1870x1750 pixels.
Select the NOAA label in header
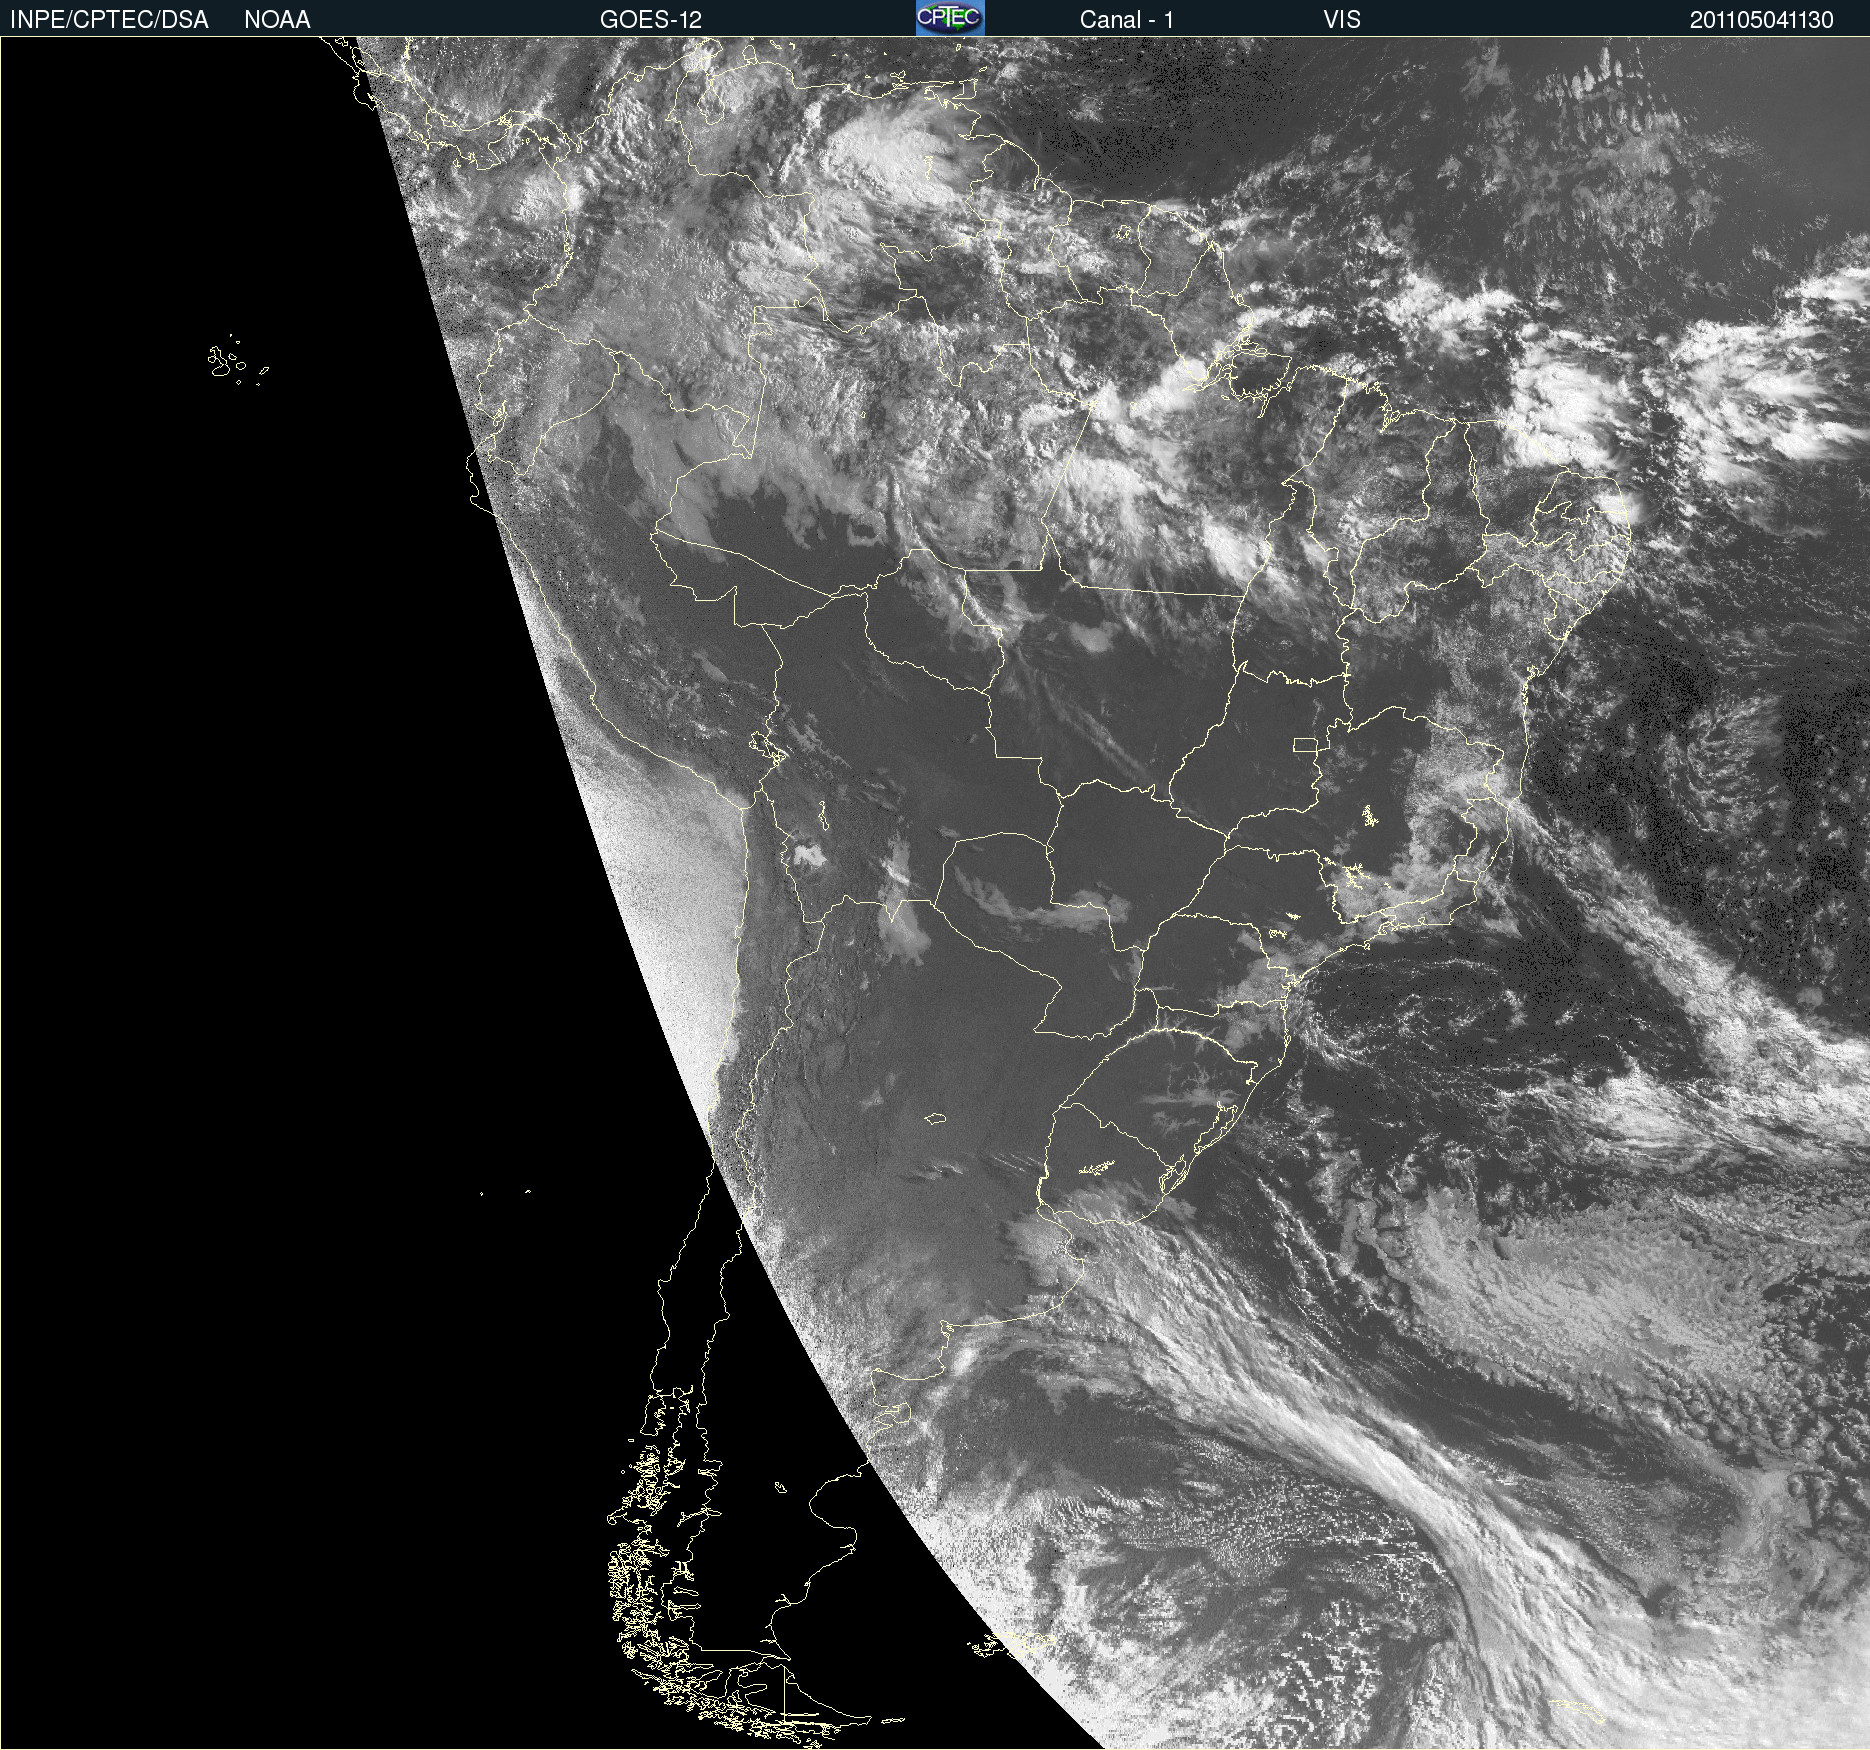pyautogui.click(x=277, y=20)
